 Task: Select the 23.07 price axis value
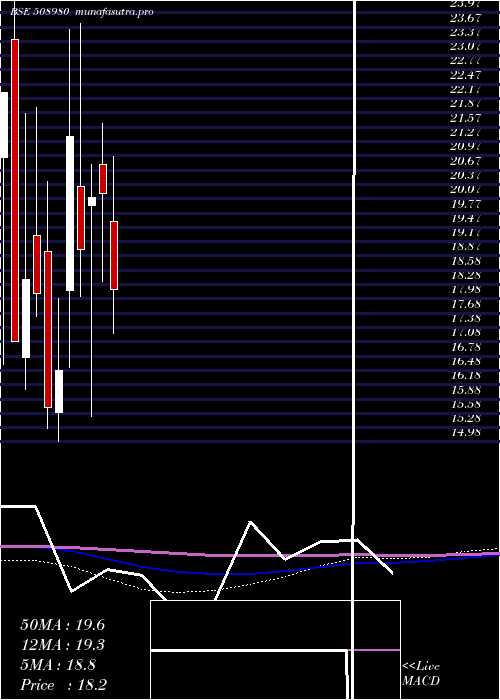pyautogui.click(x=466, y=47)
